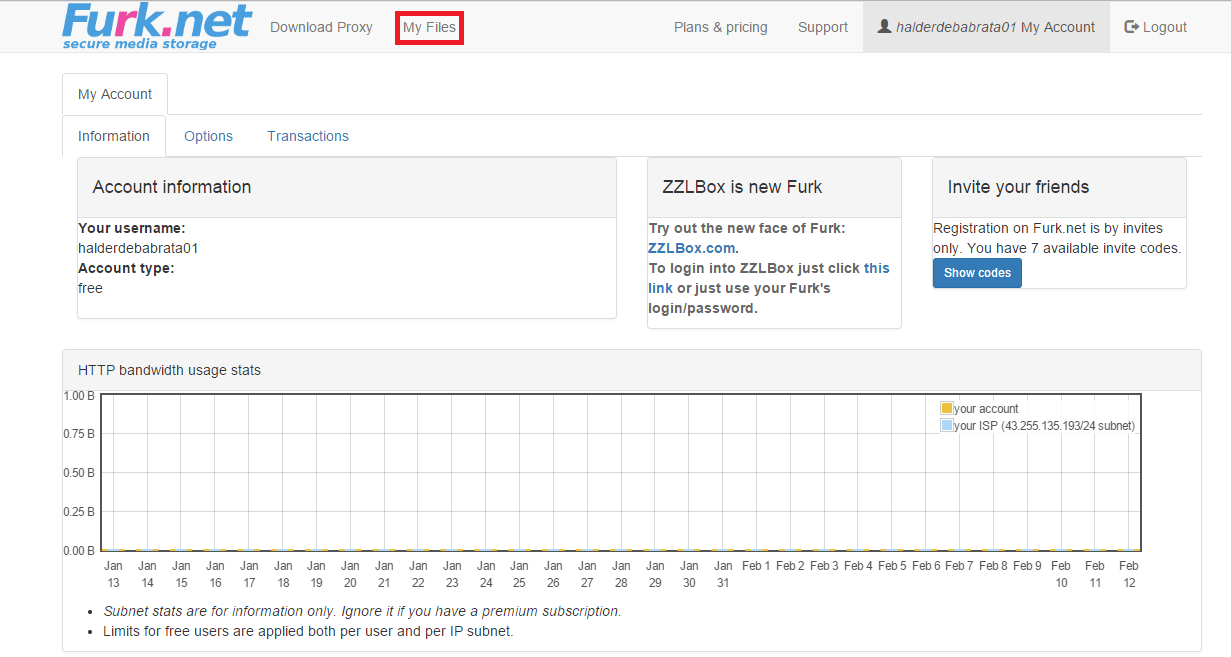Click the 0.75 B axis label

pyautogui.click(x=79, y=434)
